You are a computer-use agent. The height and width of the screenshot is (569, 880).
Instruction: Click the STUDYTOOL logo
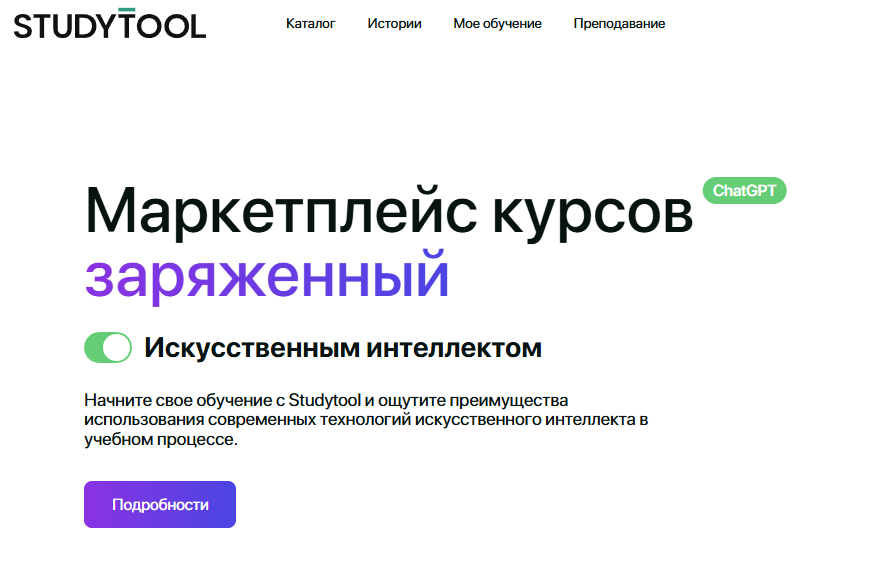click(x=110, y=24)
